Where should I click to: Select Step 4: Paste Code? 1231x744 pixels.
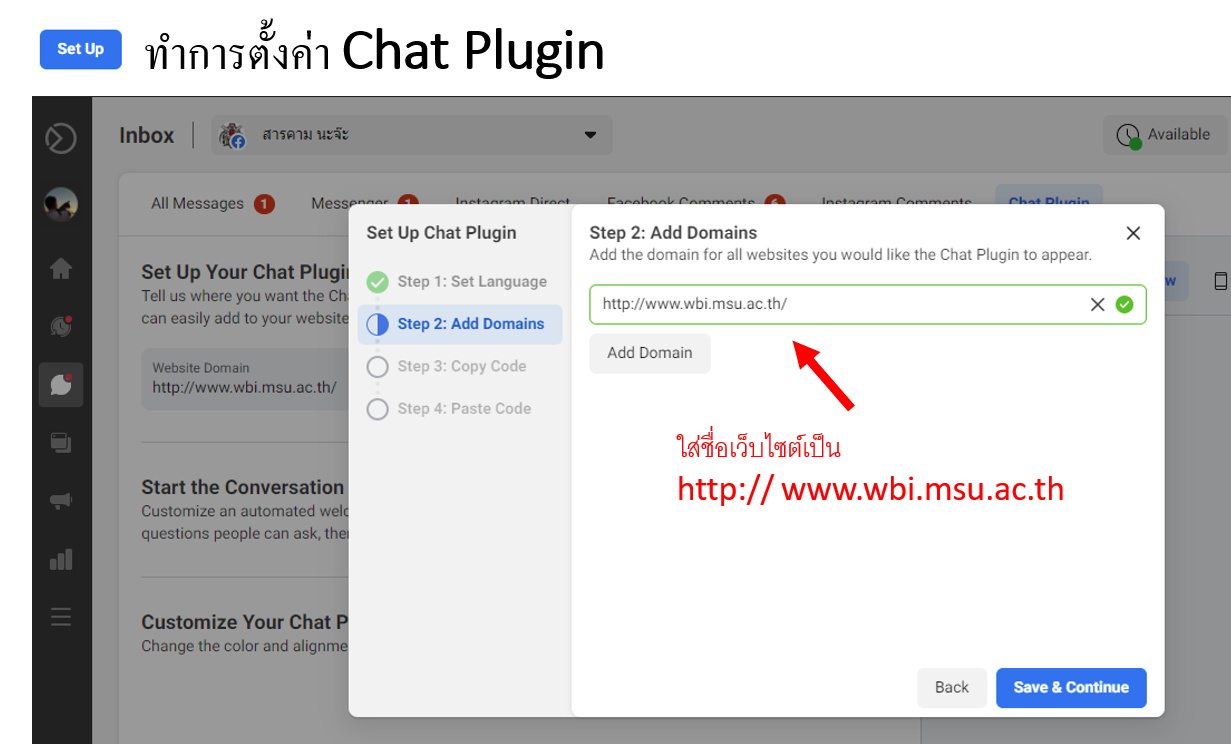point(460,409)
